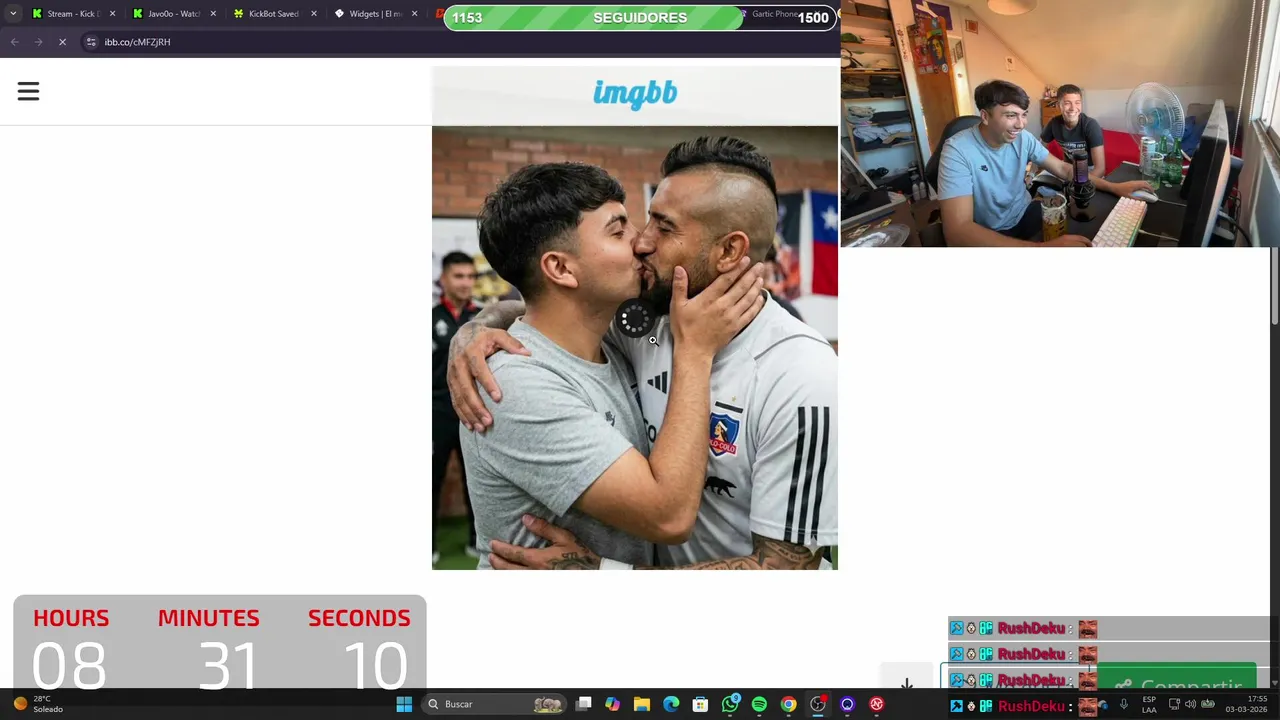Click the Buscar taskbar search box

(495, 704)
